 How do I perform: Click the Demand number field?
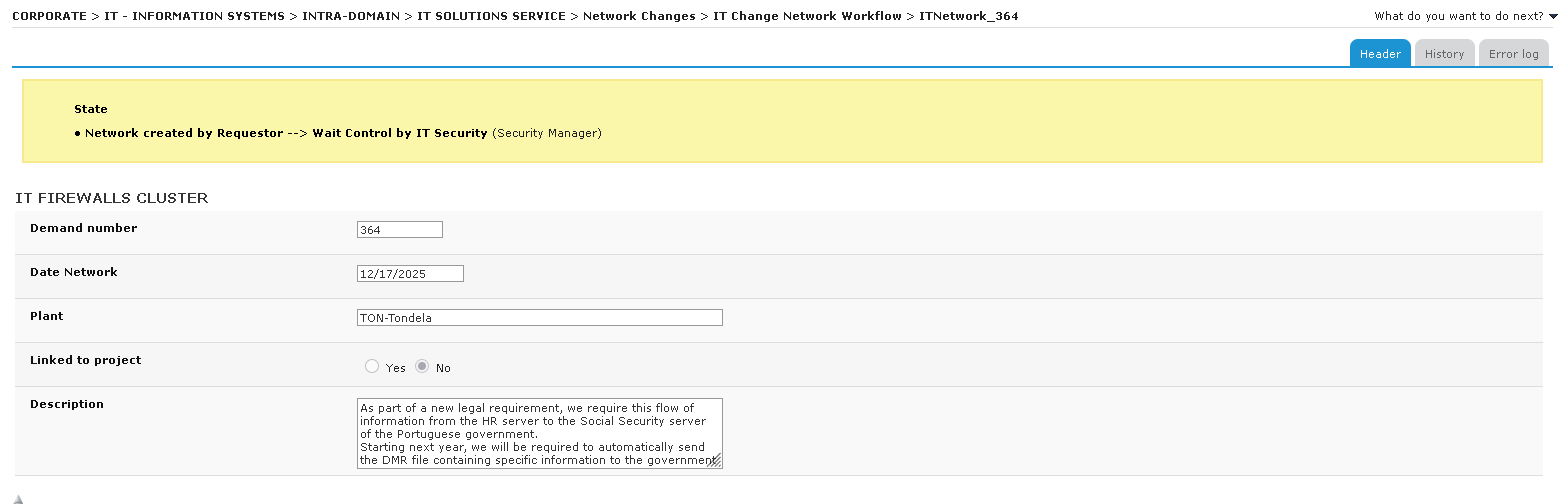(399, 230)
